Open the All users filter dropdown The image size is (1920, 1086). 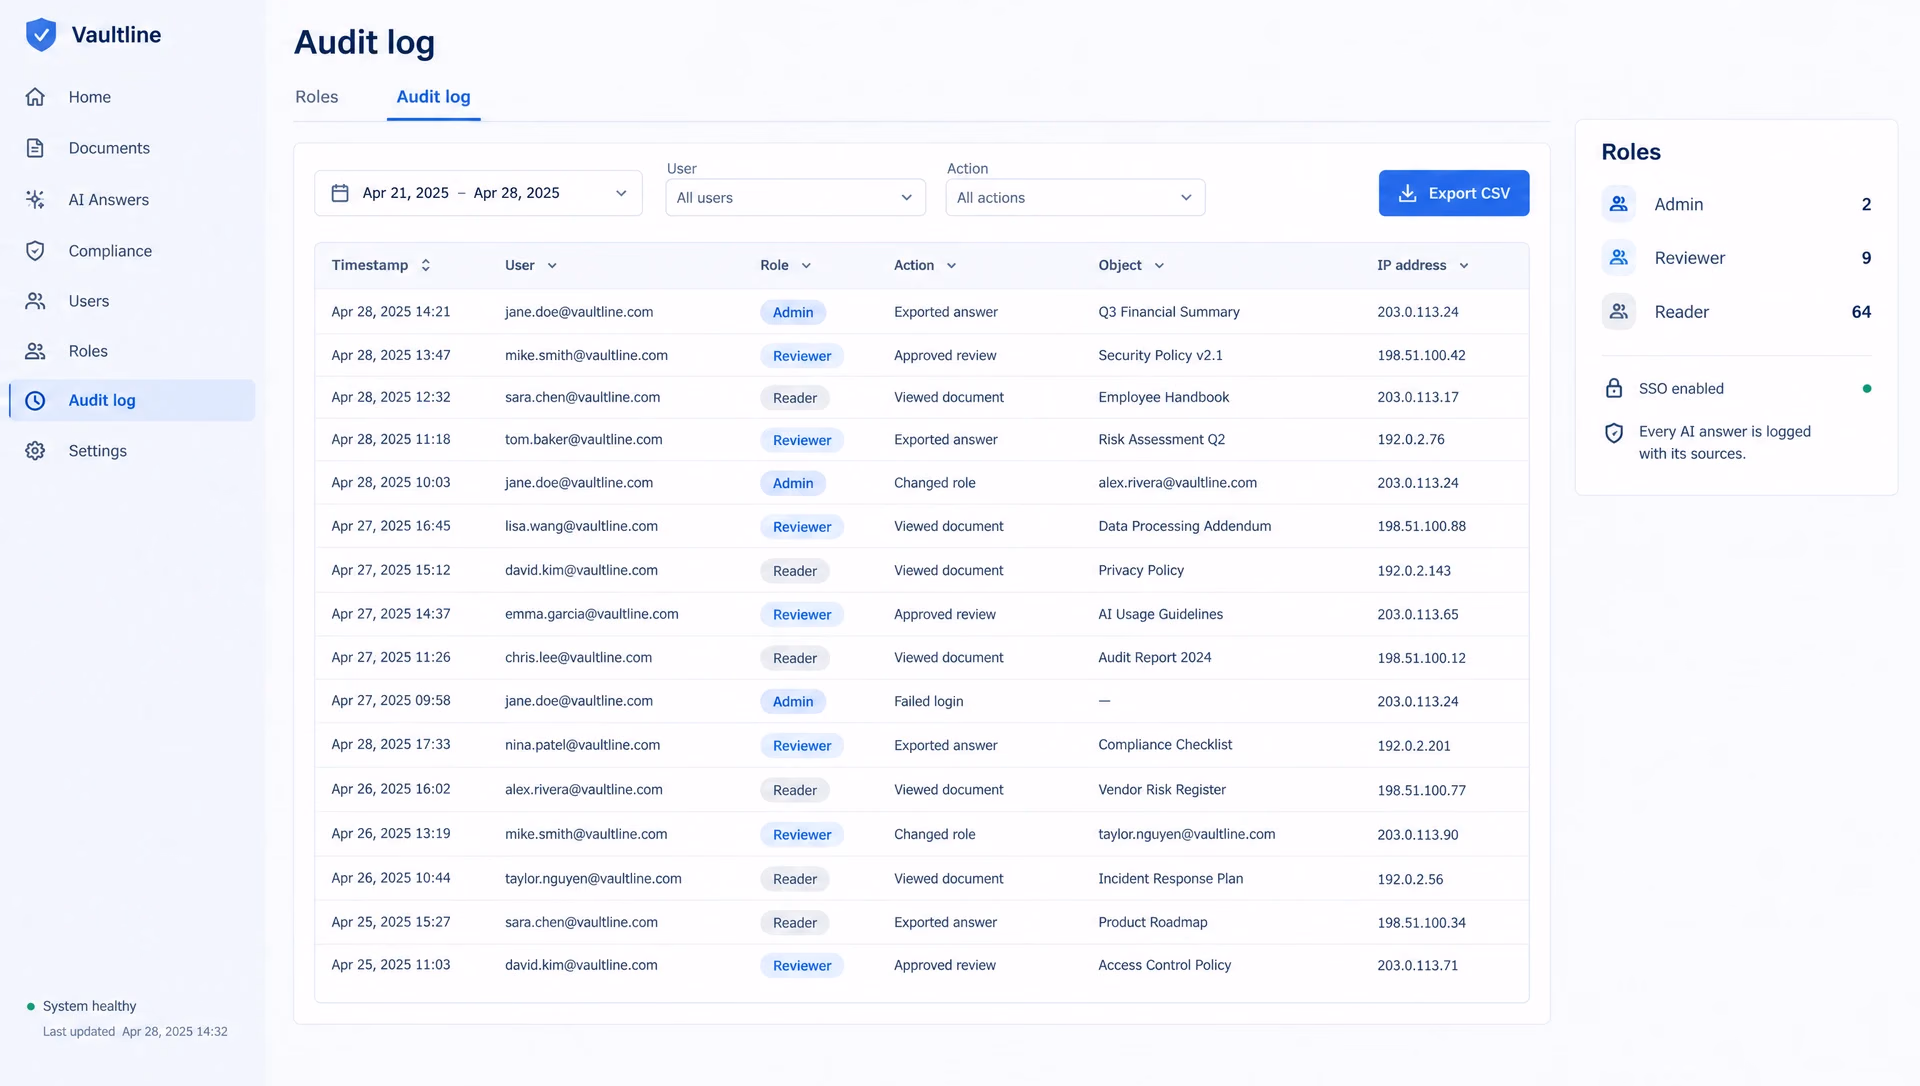pyautogui.click(x=795, y=198)
